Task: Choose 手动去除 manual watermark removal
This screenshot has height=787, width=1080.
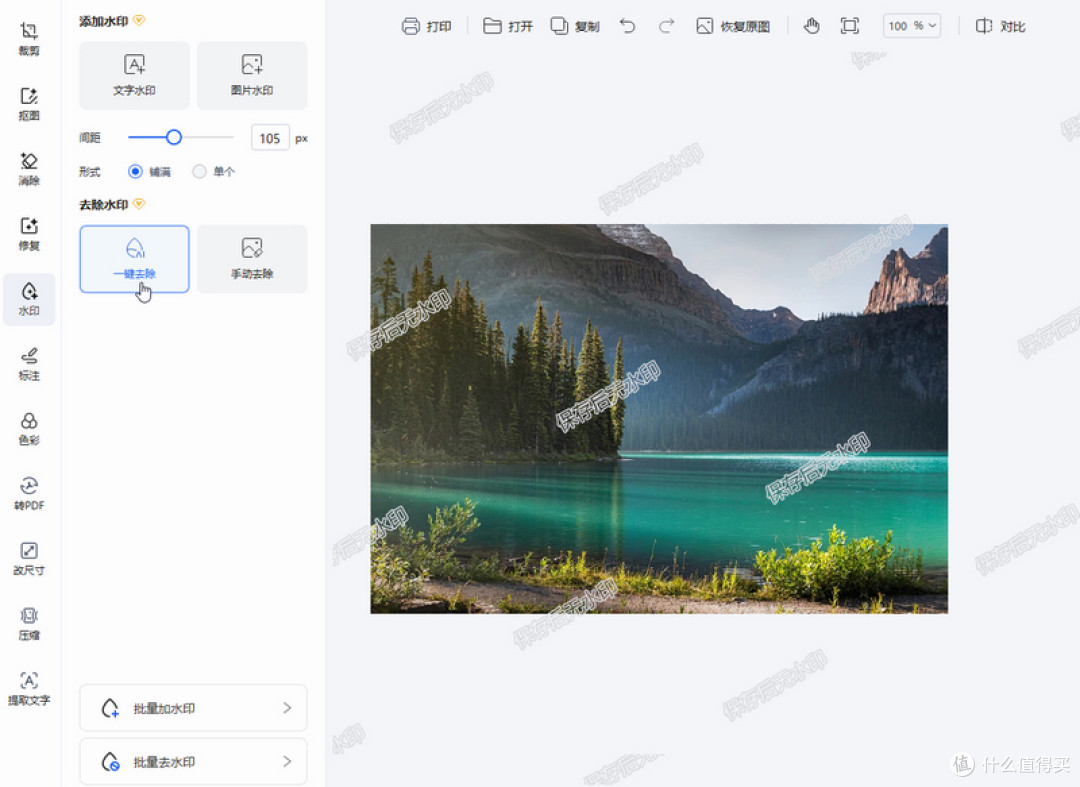Action: point(252,259)
